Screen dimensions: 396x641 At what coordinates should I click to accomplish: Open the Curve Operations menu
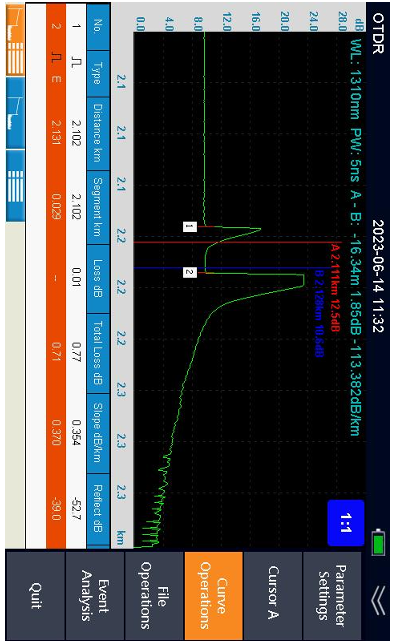coord(214,595)
